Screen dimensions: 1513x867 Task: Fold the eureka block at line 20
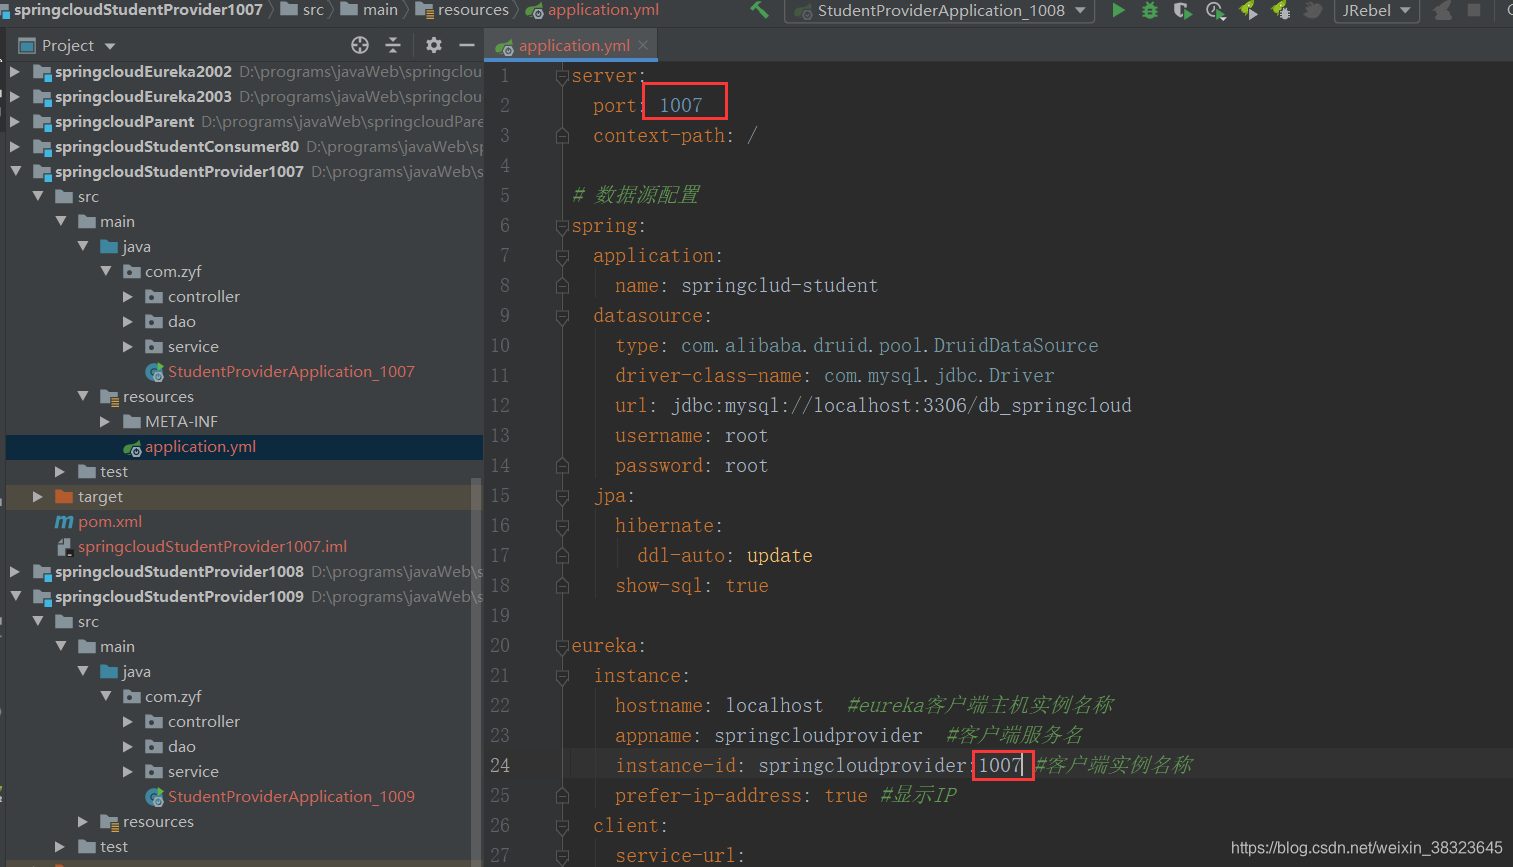click(x=562, y=646)
